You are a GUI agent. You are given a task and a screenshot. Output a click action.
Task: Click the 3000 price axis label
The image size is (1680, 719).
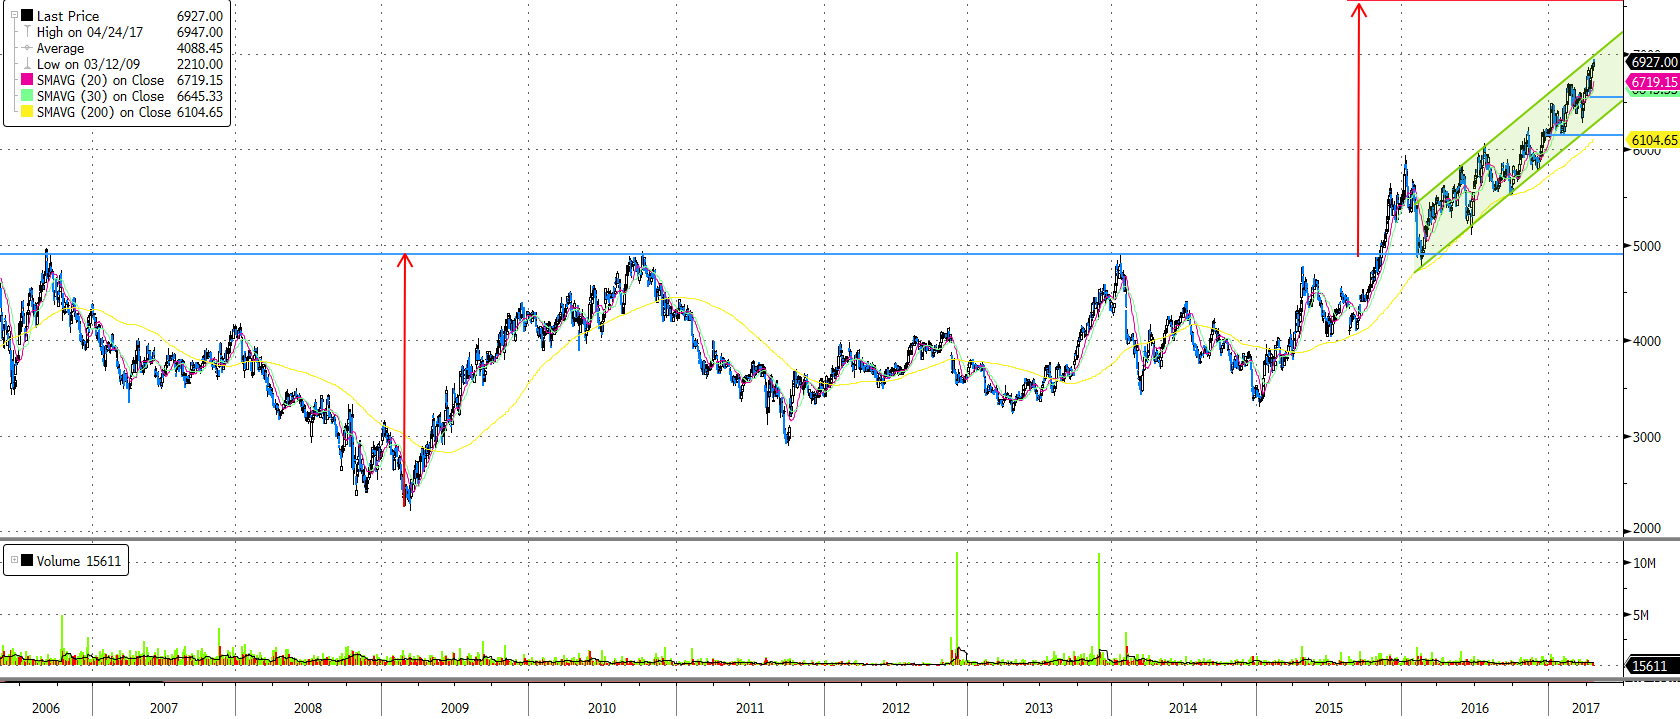point(1647,437)
